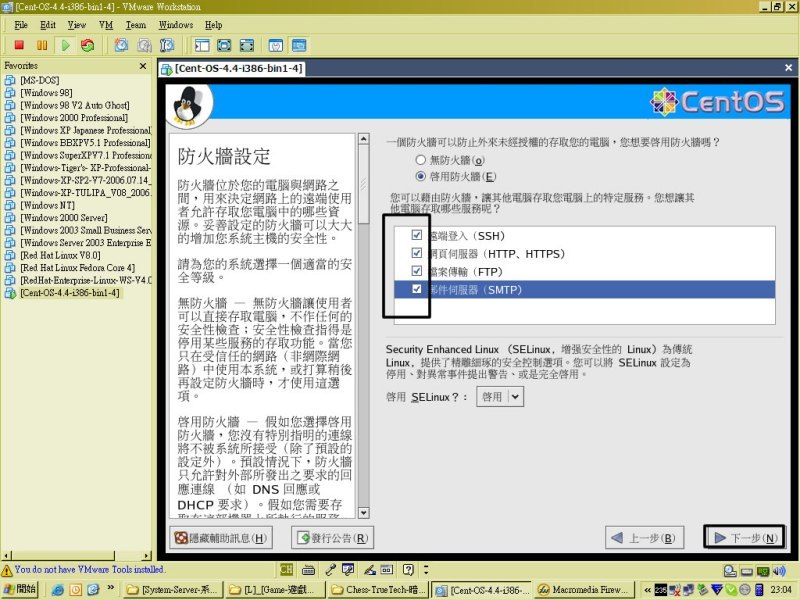
Task: Click the VMware Tools warning icon
Action: pos(7,570)
